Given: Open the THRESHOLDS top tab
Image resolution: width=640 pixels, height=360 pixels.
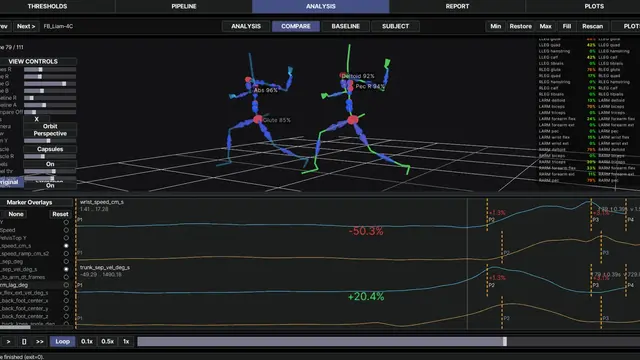Looking at the screenshot, I should (47, 6).
